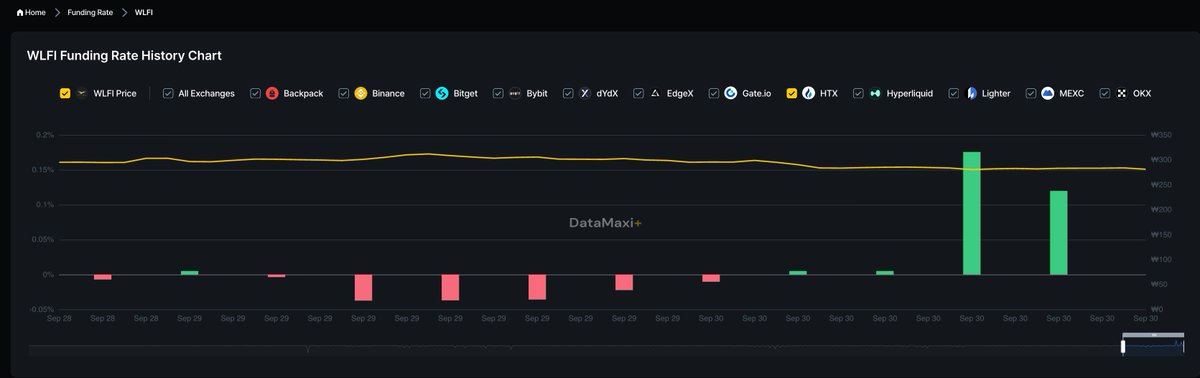Toggle the Bitget checkbox

coord(425,93)
